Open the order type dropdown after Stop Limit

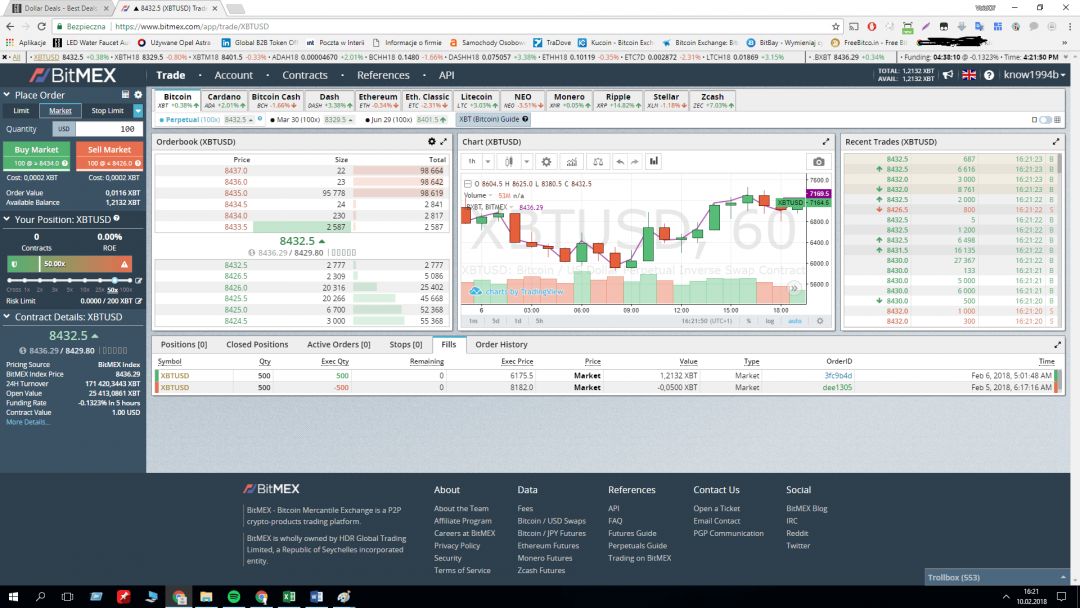136,111
